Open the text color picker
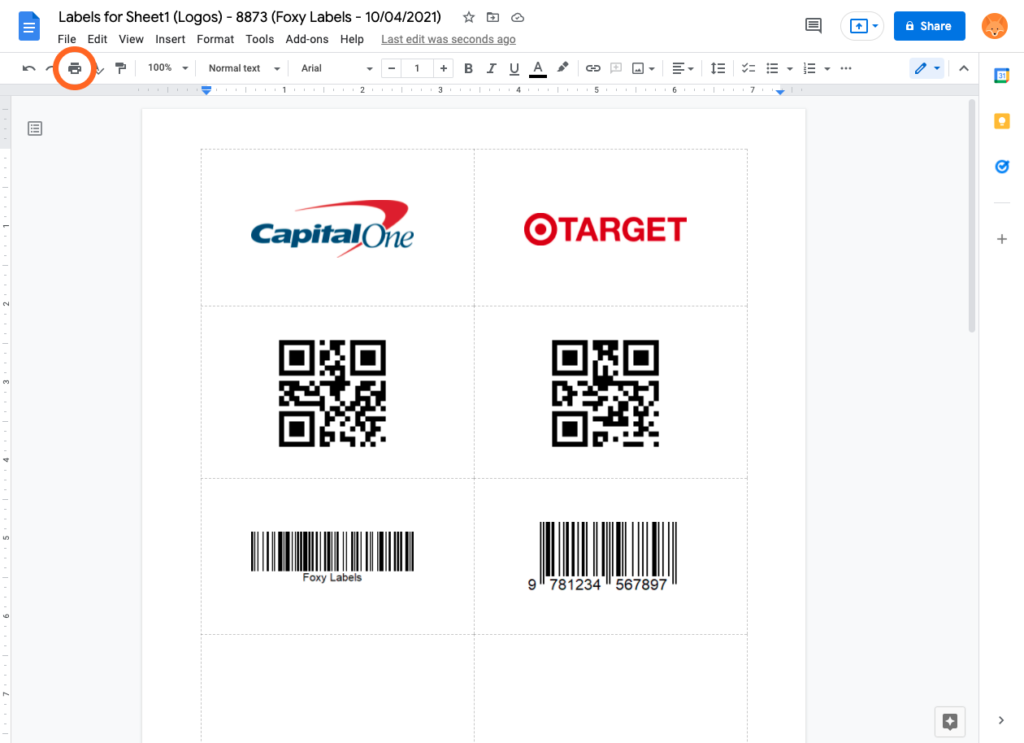Screen dimensions: 1024x743 click(x=538, y=68)
